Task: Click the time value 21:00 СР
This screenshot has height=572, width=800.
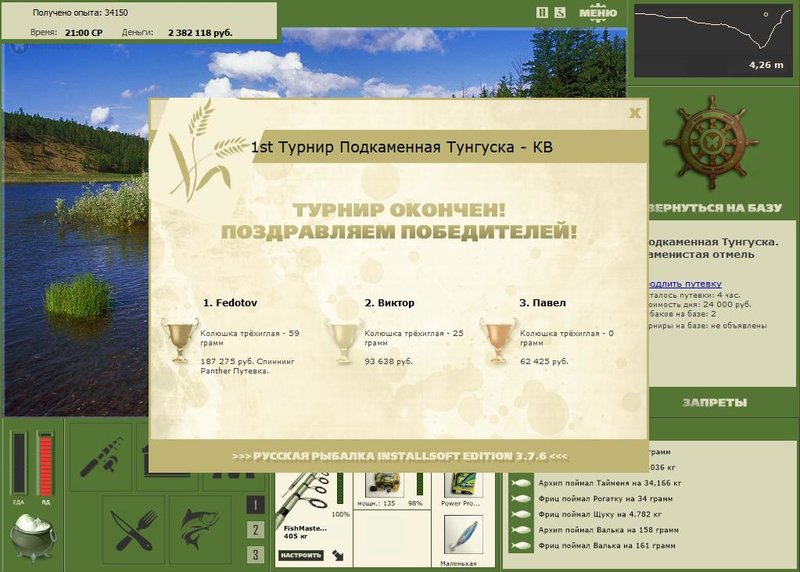Action: [84, 33]
